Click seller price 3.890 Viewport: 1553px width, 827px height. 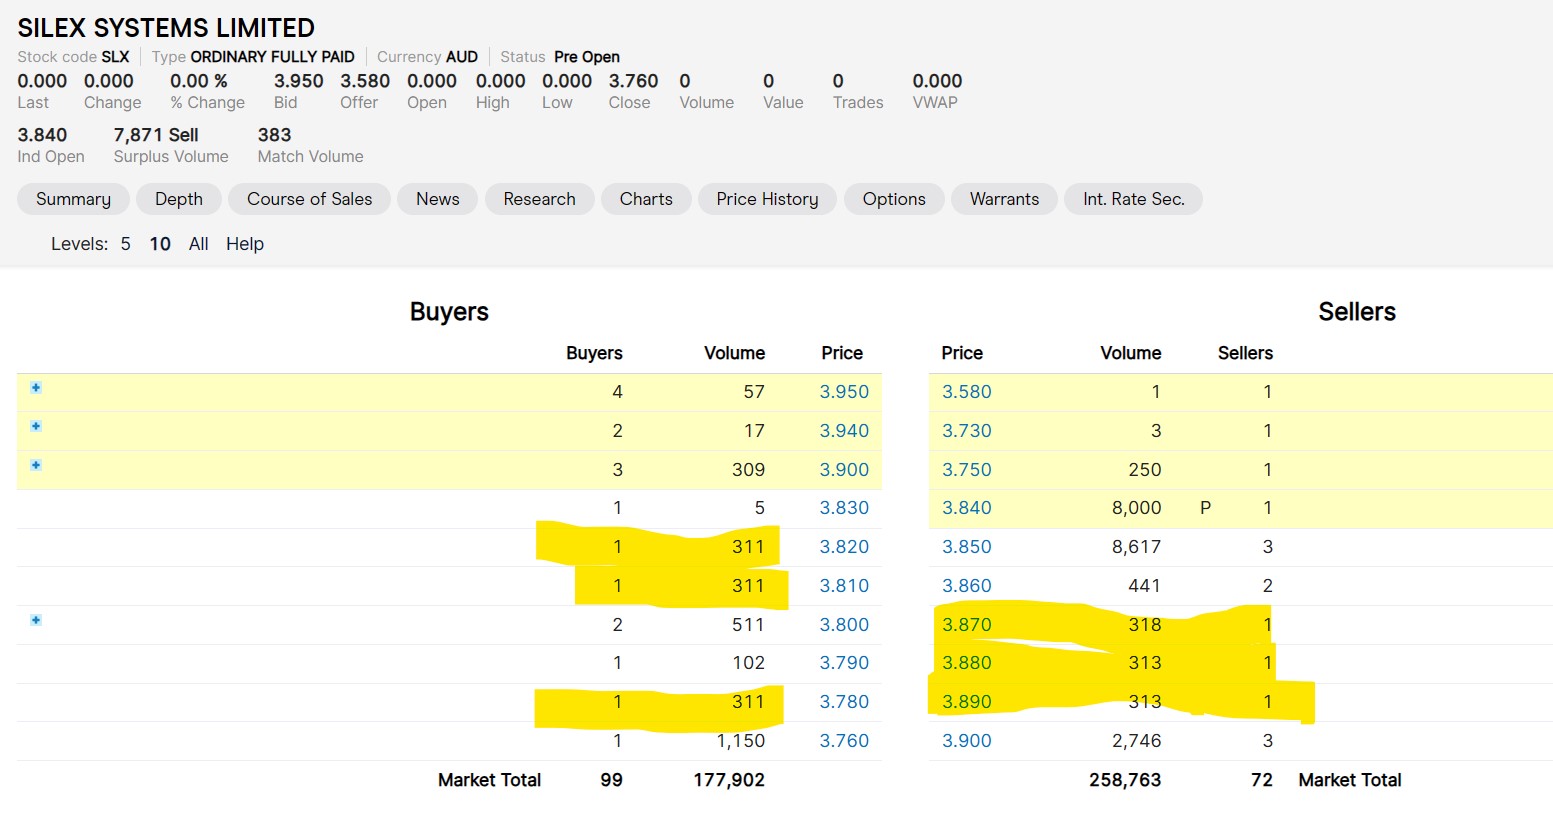[x=967, y=702]
